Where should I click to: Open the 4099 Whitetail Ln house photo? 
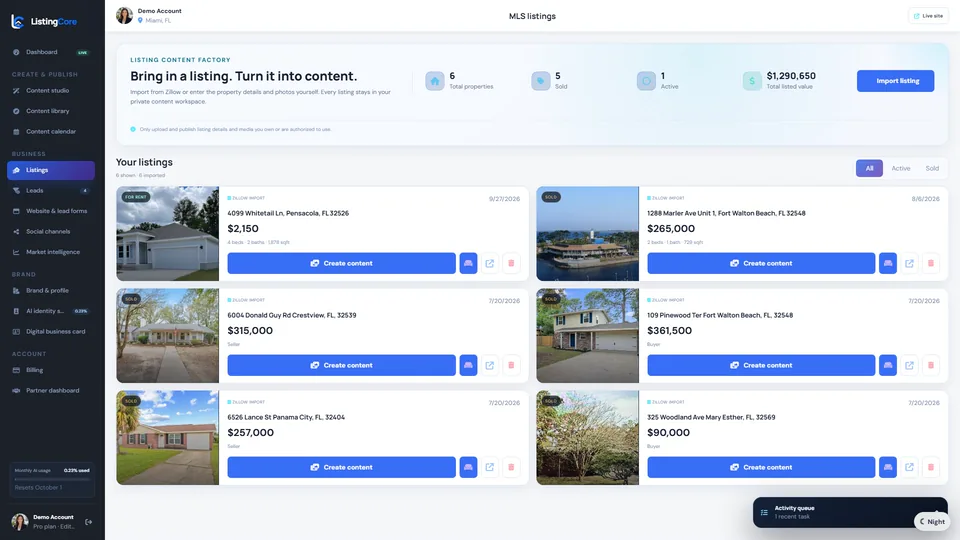(x=168, y=234)
